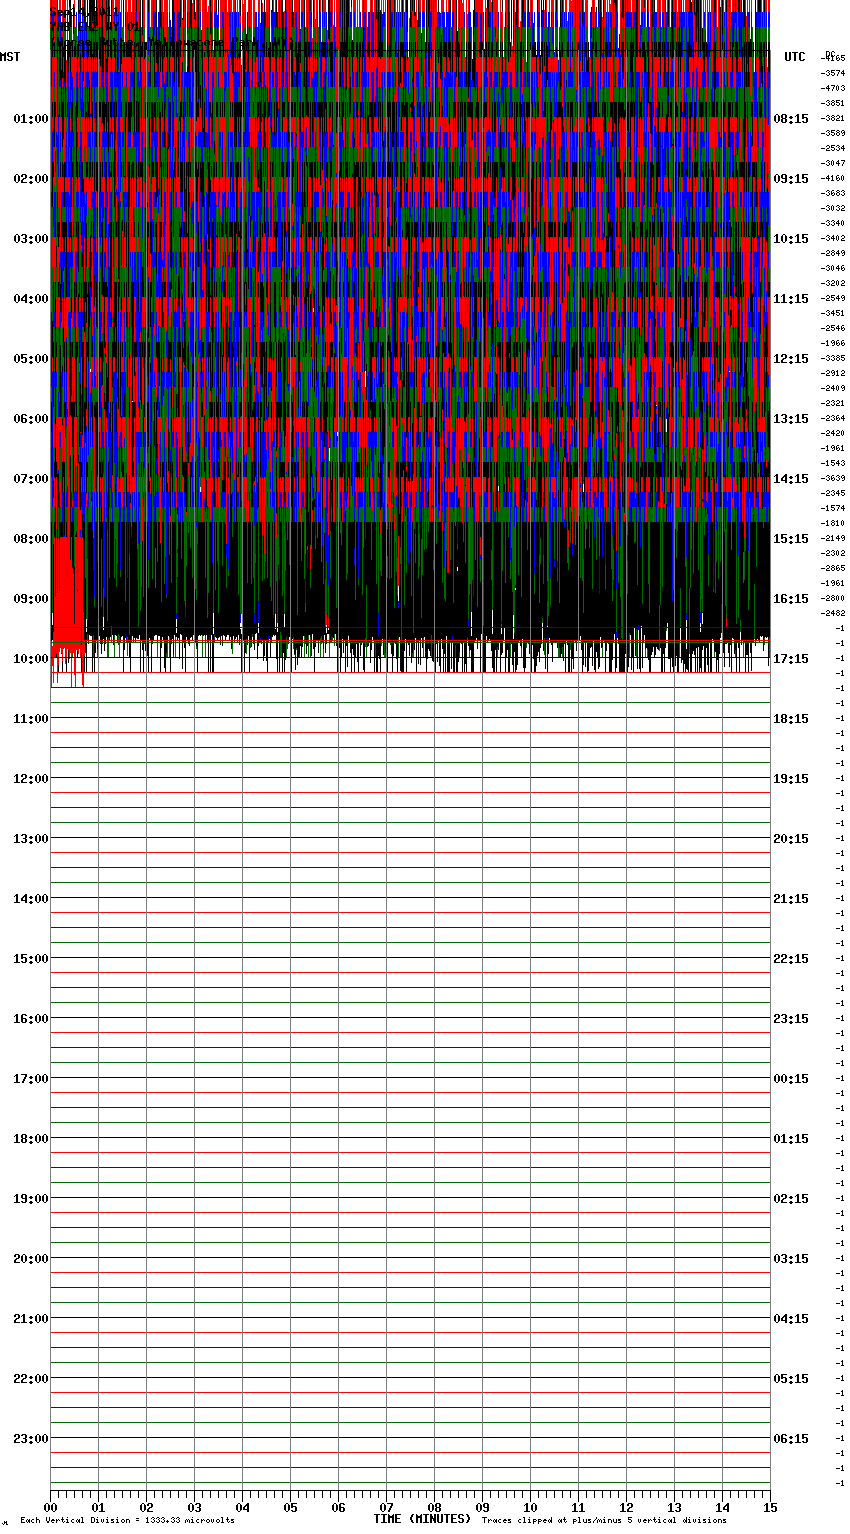Select the DC offset value -3451
The height and width of the screenshot is (1534, 850).
833,313
